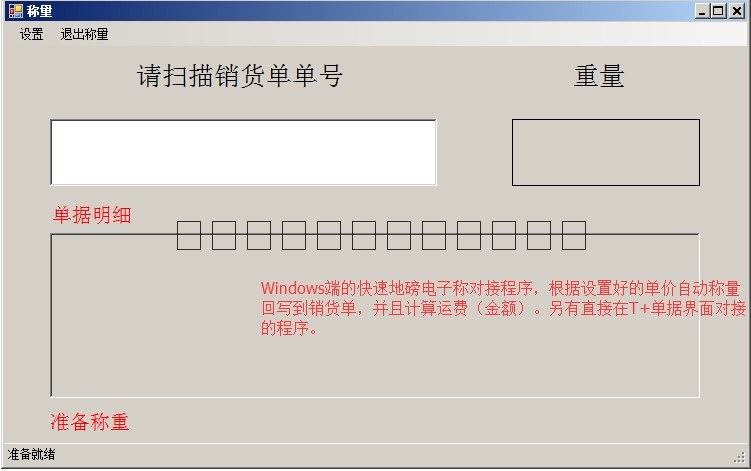Close the 称重 window

(737, 11)
